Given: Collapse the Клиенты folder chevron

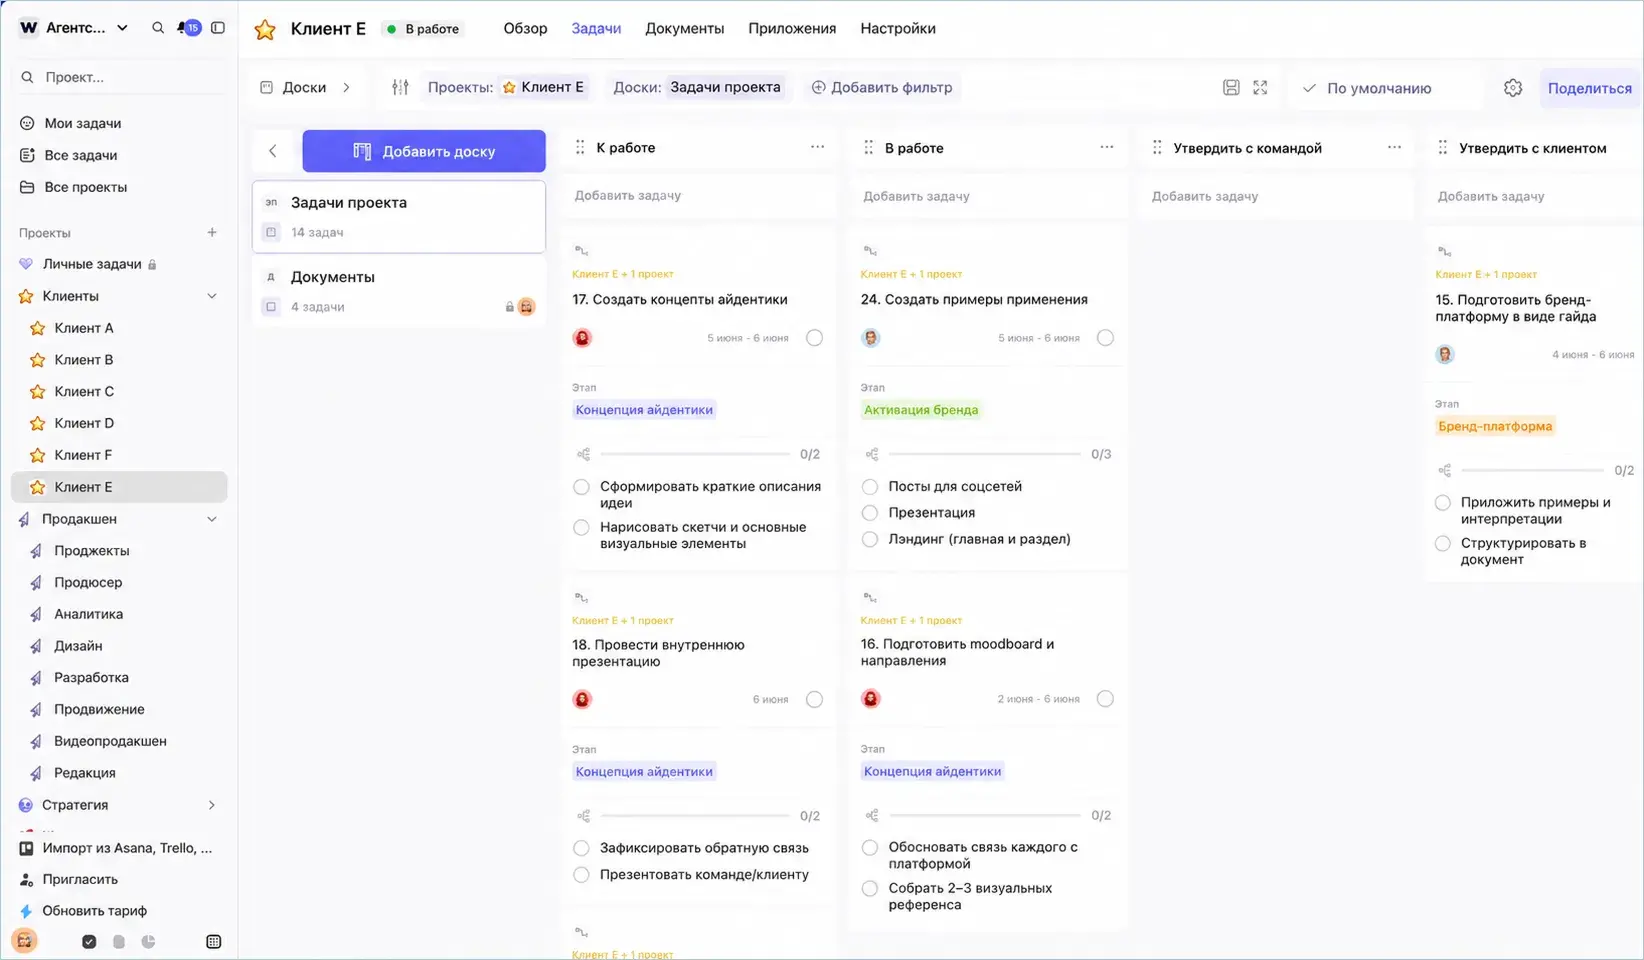Looking at the screenshot, I should coord(212,296).
